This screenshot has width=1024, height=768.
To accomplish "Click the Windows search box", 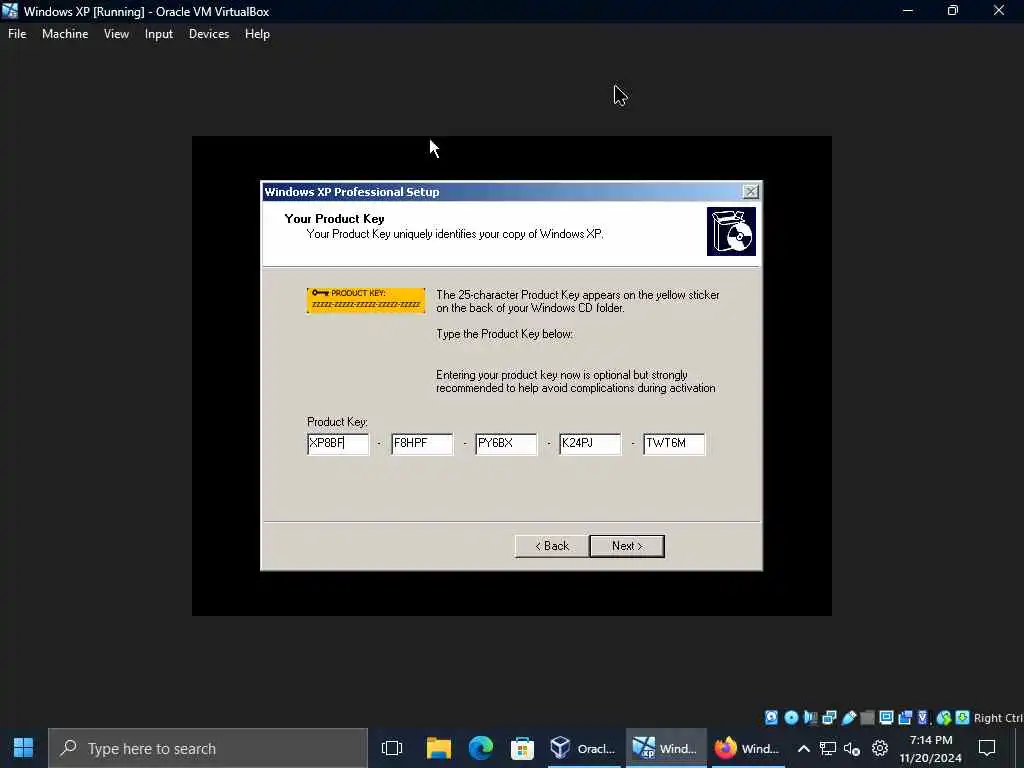I will click(x=208, y=748).
